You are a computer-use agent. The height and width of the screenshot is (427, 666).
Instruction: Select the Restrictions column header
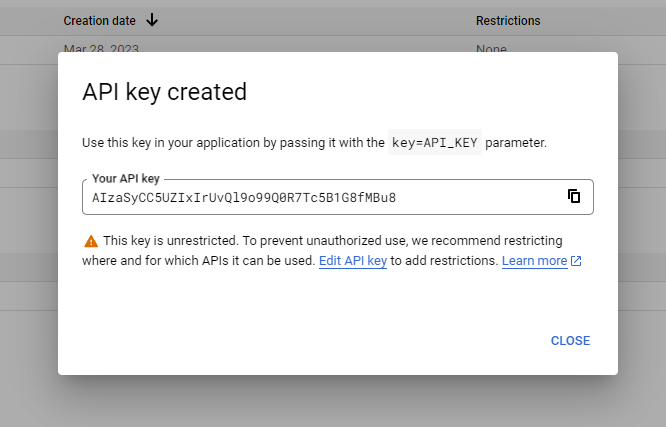click(508, 20)
